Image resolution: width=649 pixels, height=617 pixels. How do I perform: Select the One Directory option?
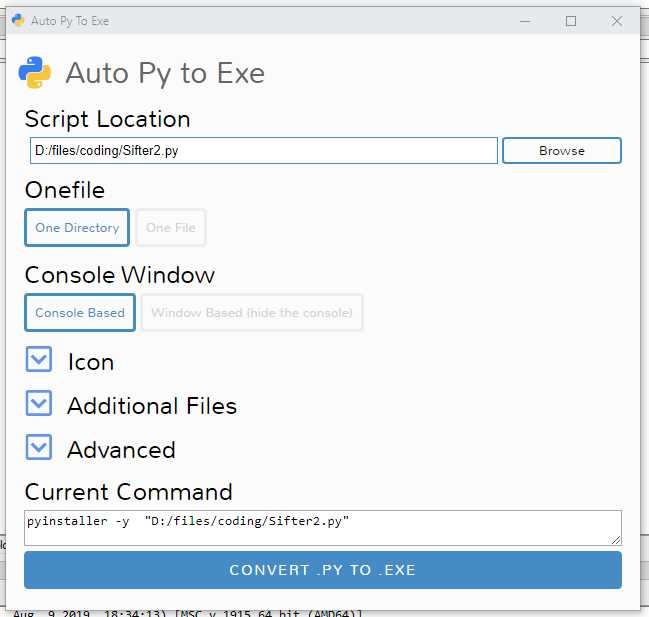point(77,228)
